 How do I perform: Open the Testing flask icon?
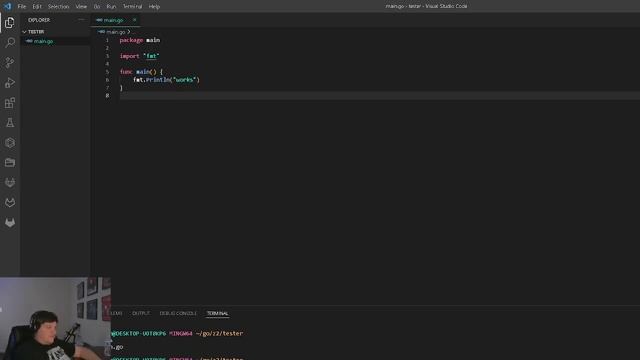coord(10,122)
